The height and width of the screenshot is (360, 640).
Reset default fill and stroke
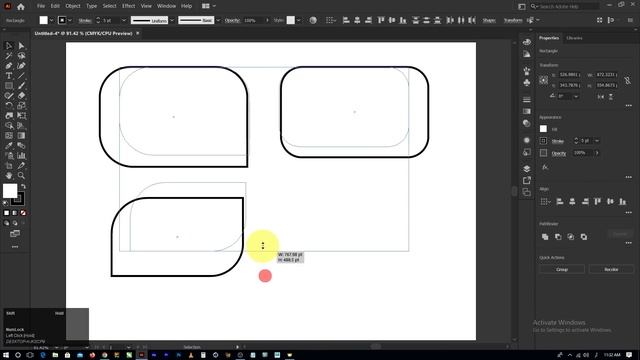[5, 202]
